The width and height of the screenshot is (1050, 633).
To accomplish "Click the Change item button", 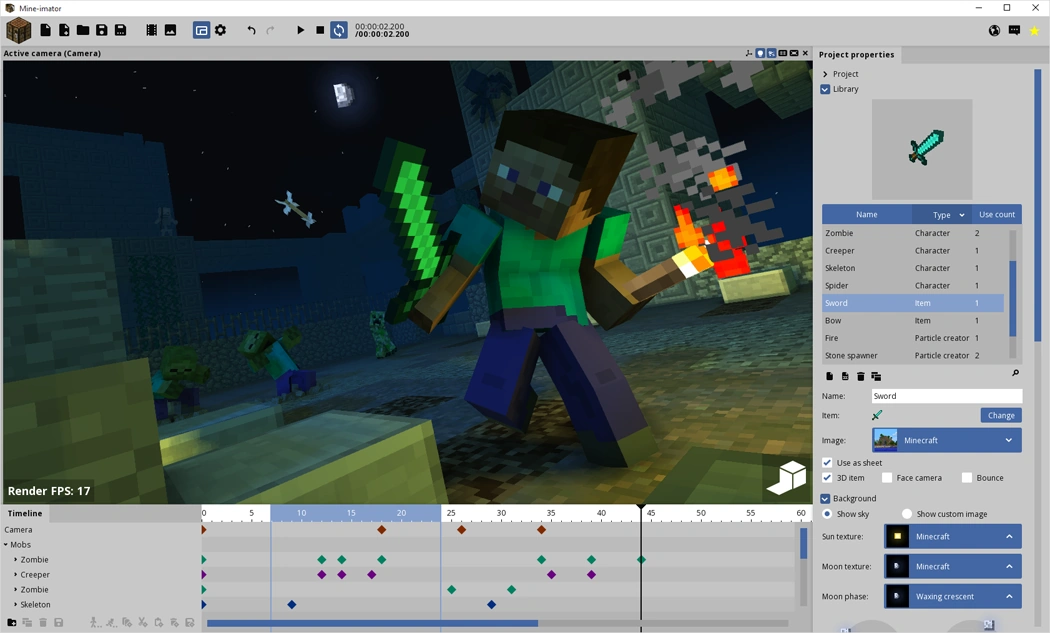I will point(1000,415).
